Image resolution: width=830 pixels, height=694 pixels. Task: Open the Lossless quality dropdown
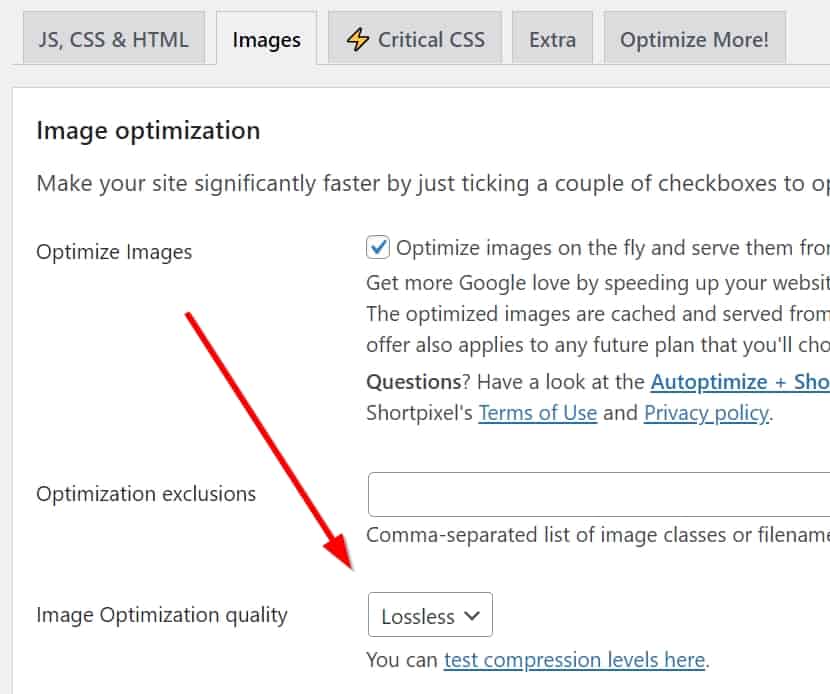coord(430,616)
